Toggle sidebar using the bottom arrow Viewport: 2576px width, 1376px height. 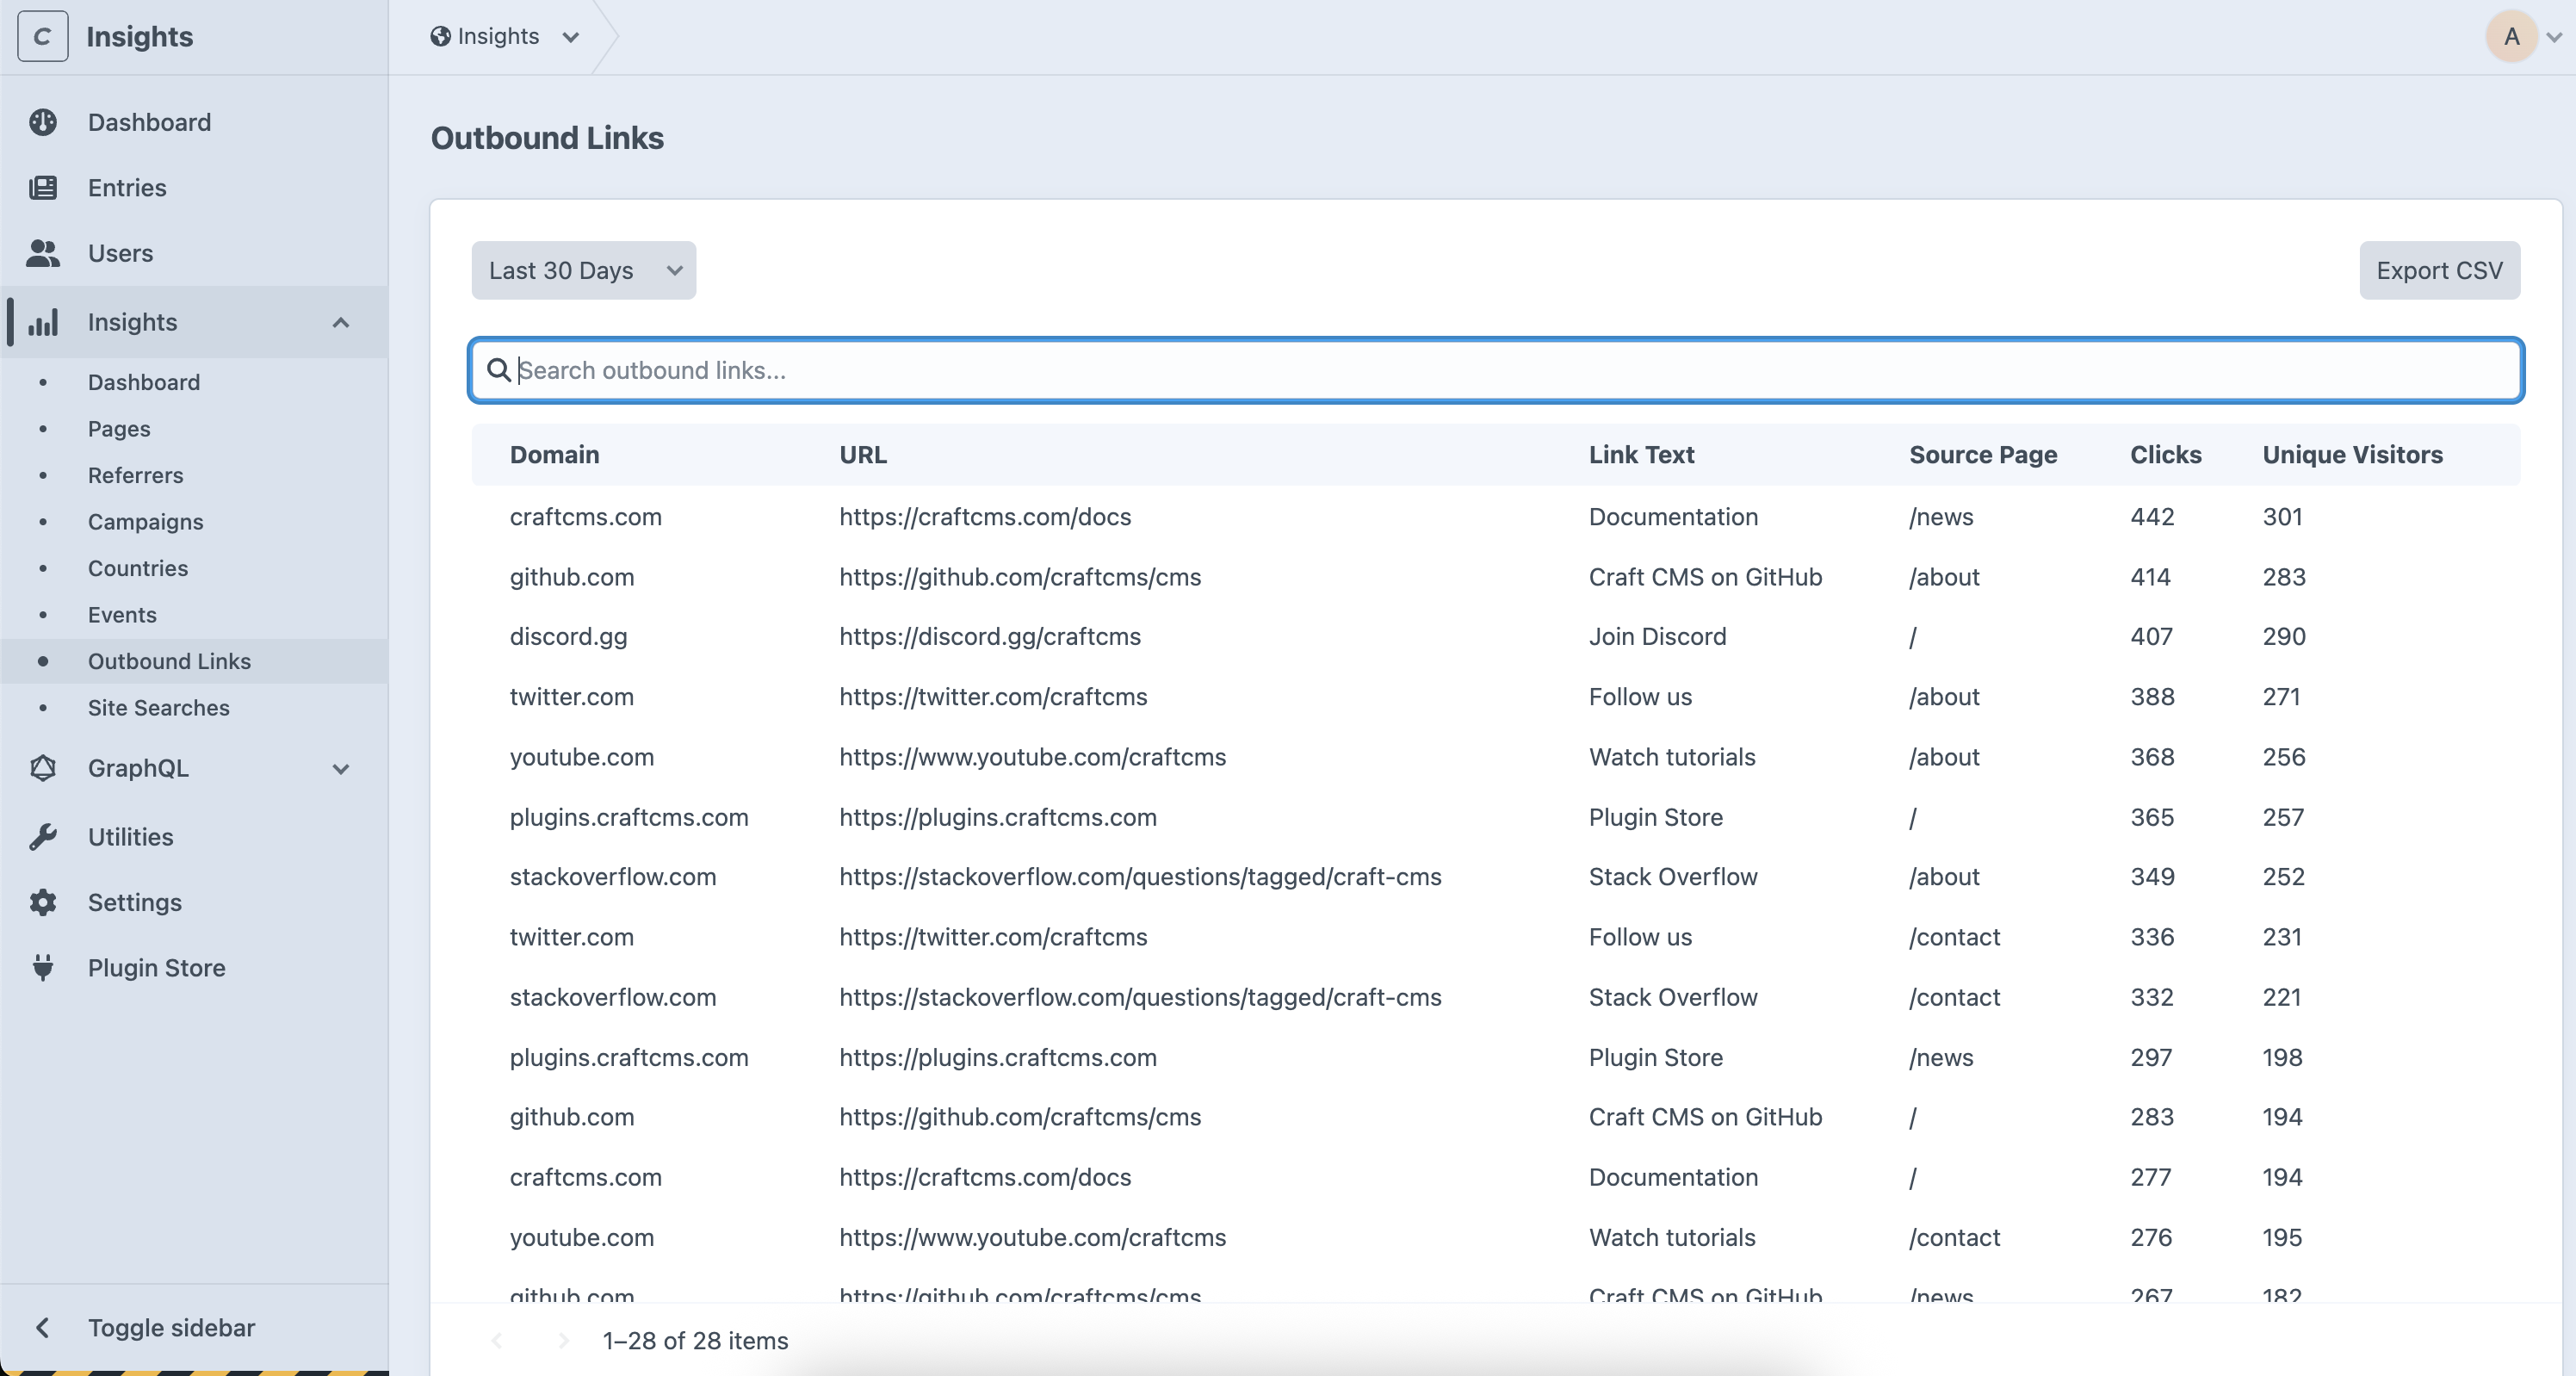pos(43,1328)
